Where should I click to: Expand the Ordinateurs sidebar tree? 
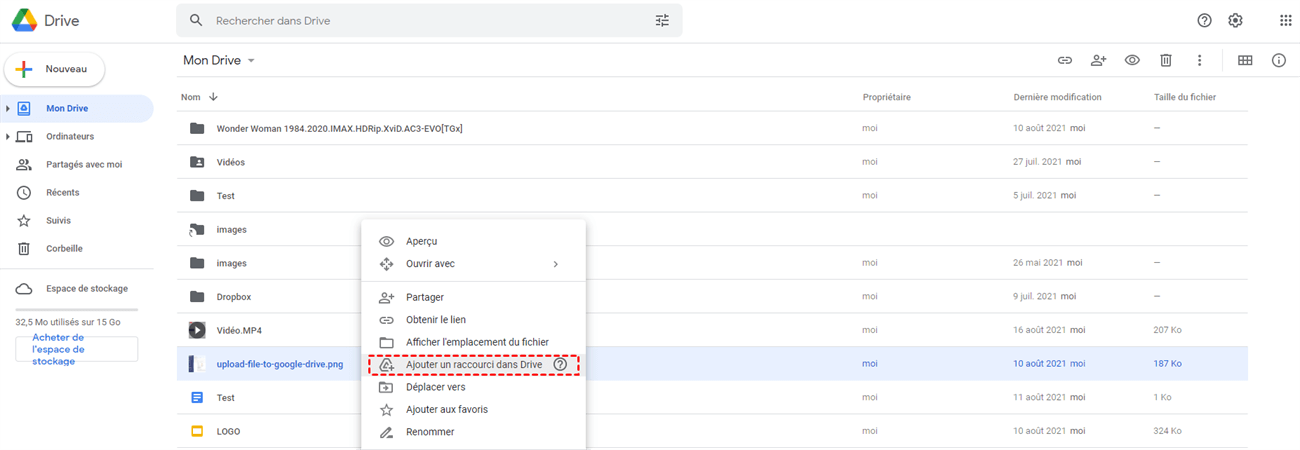click(8, 136)
